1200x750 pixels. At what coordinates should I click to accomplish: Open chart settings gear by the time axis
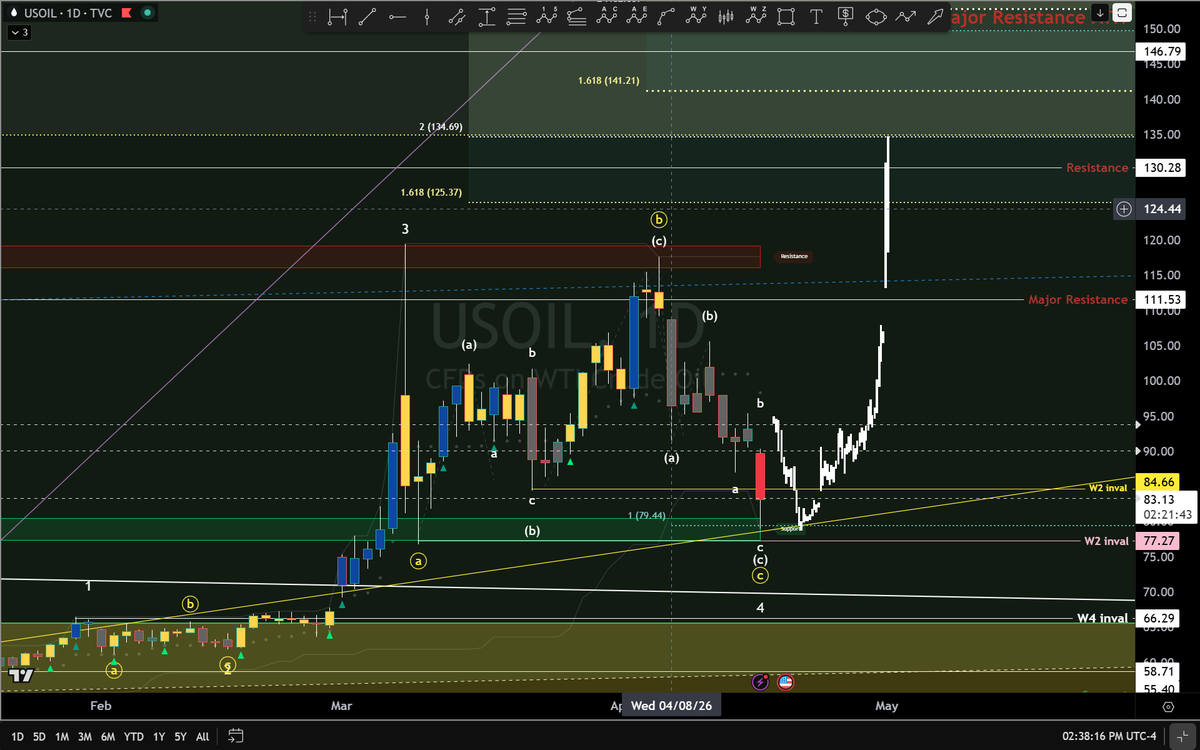1168,706
